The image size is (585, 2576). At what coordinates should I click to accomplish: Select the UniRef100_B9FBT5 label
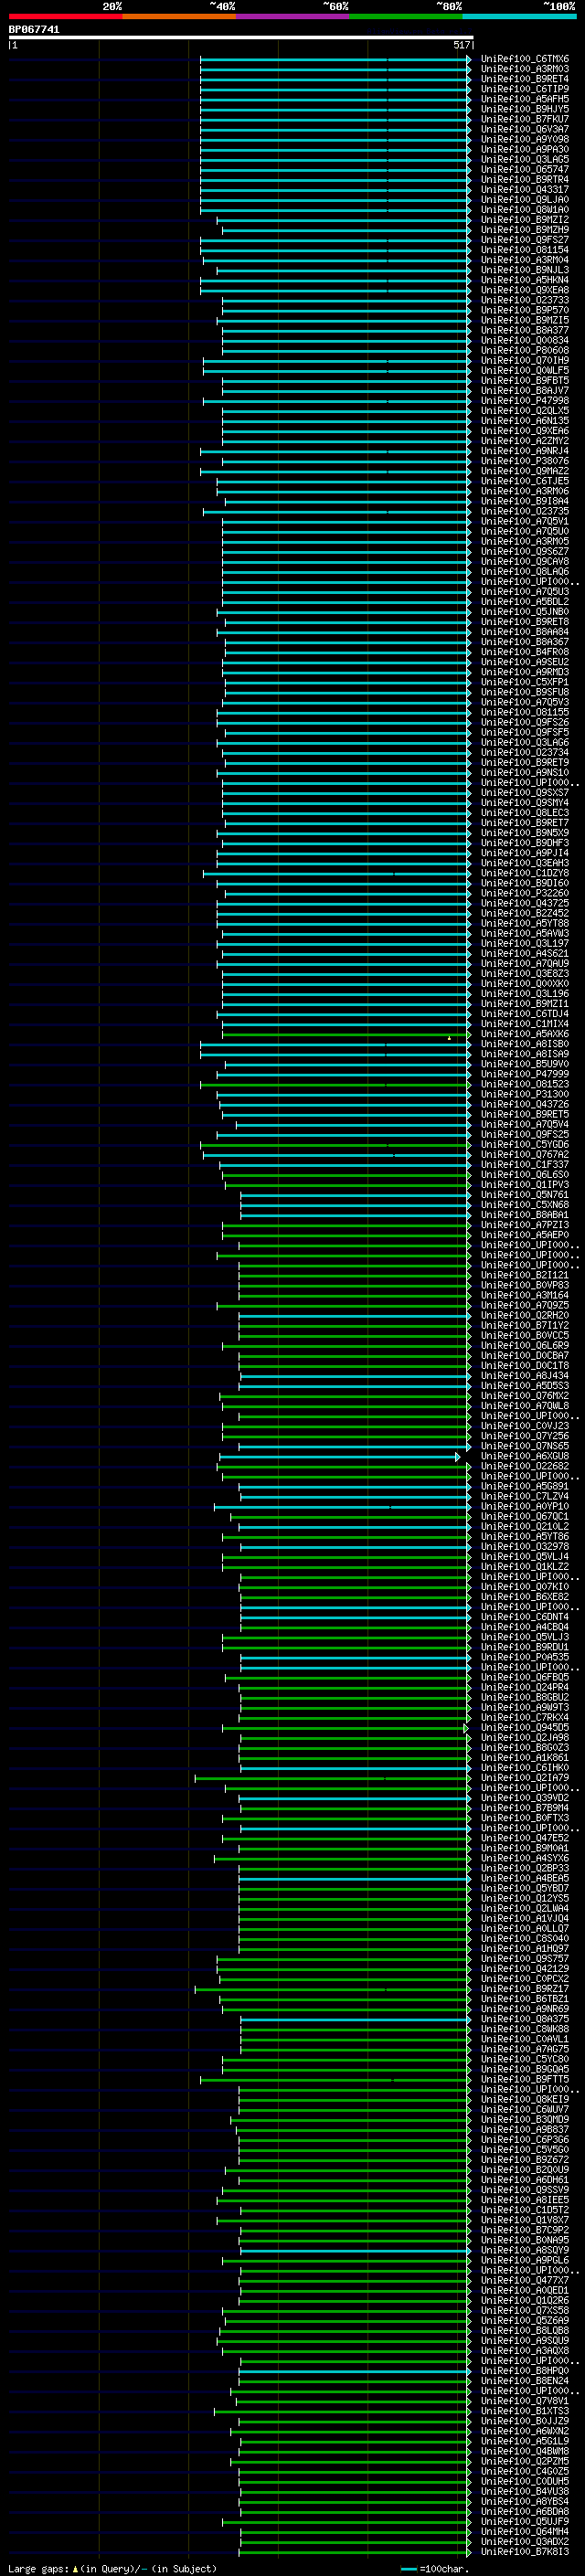tap(524, 380)
